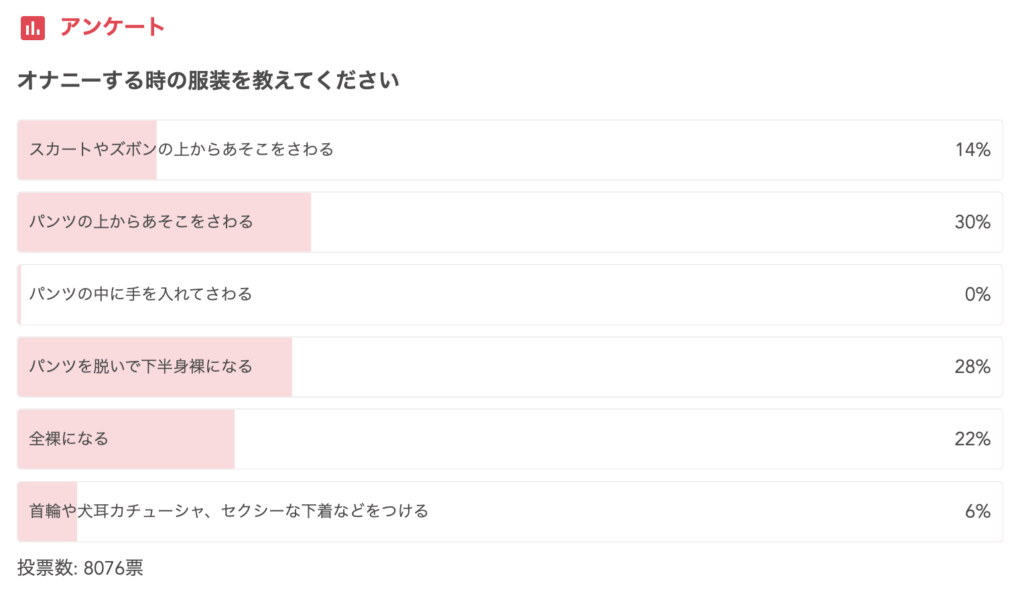The height and width of the screenshot is (600, 1024).
Task: Click the 14% result label
Action: 972,150
